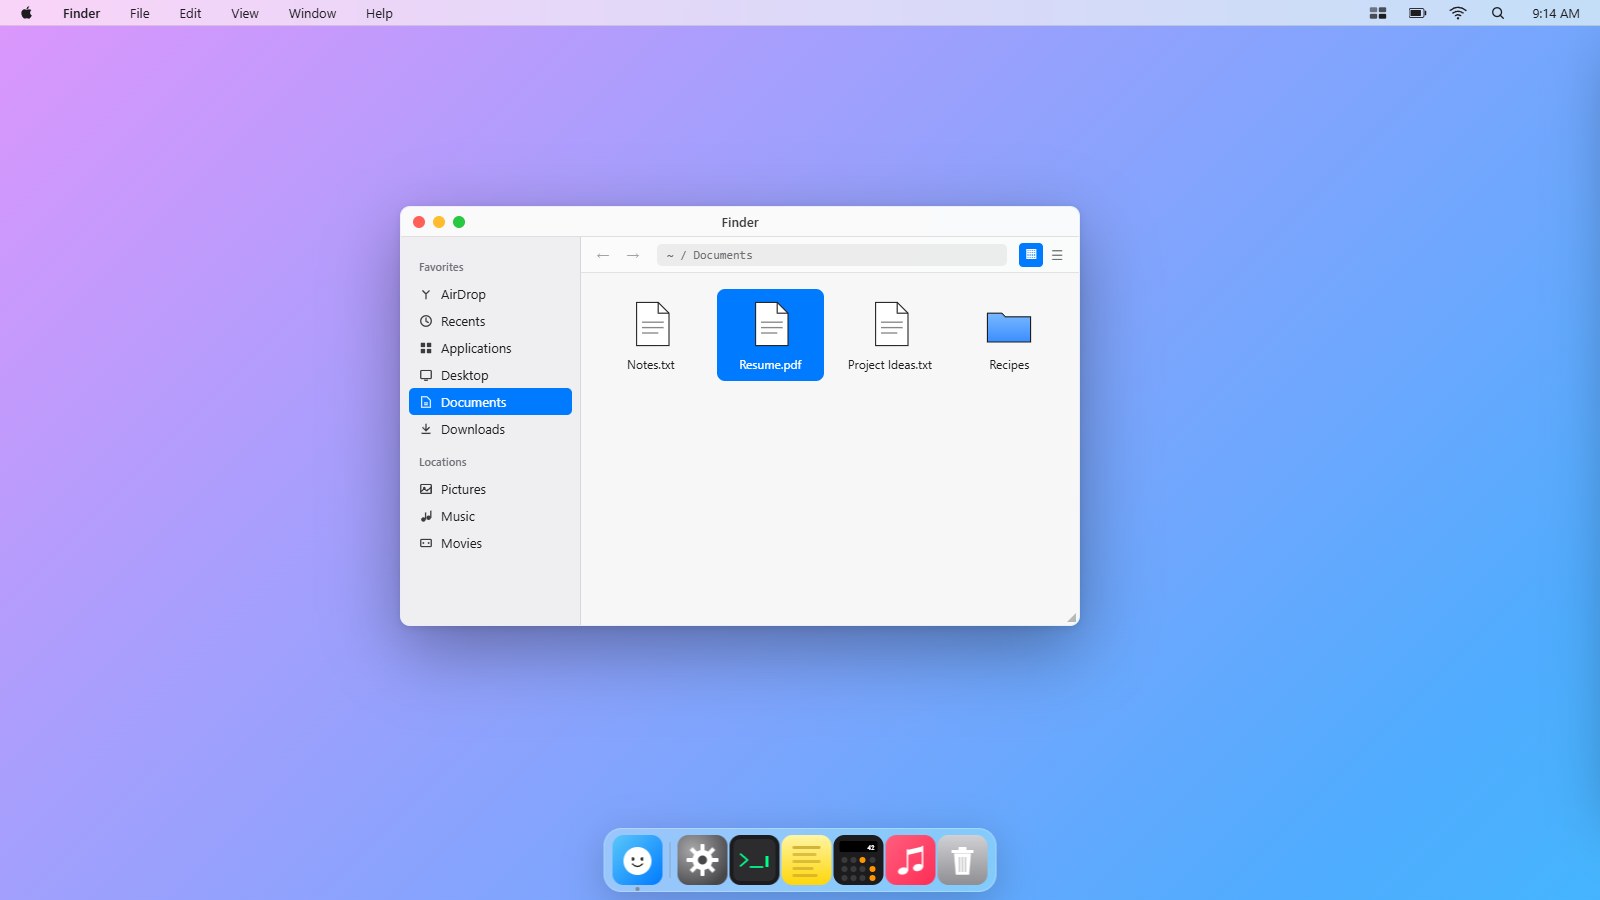Open the Edit menu
This screenshot has height=900, width=1600.
[x=190, y=13]
